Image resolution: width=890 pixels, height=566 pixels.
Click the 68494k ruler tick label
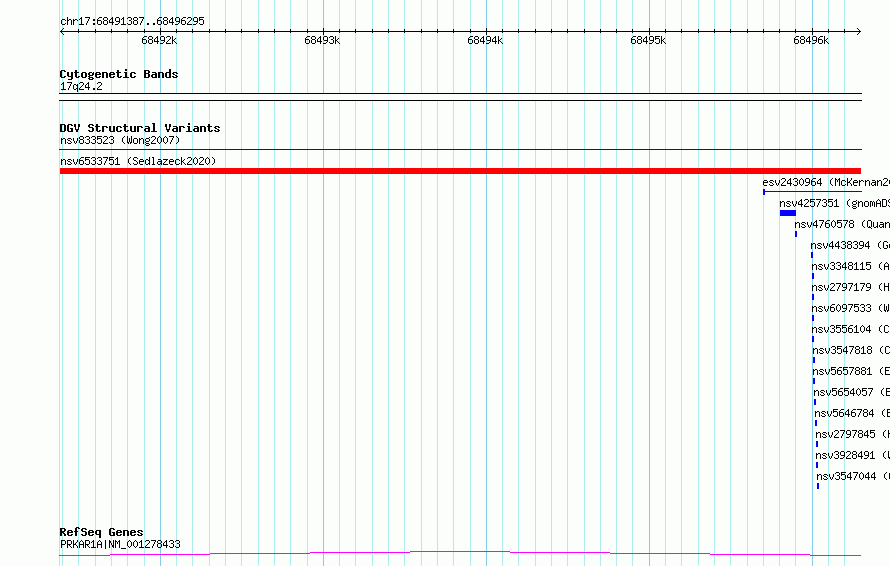tap(485, 40)
